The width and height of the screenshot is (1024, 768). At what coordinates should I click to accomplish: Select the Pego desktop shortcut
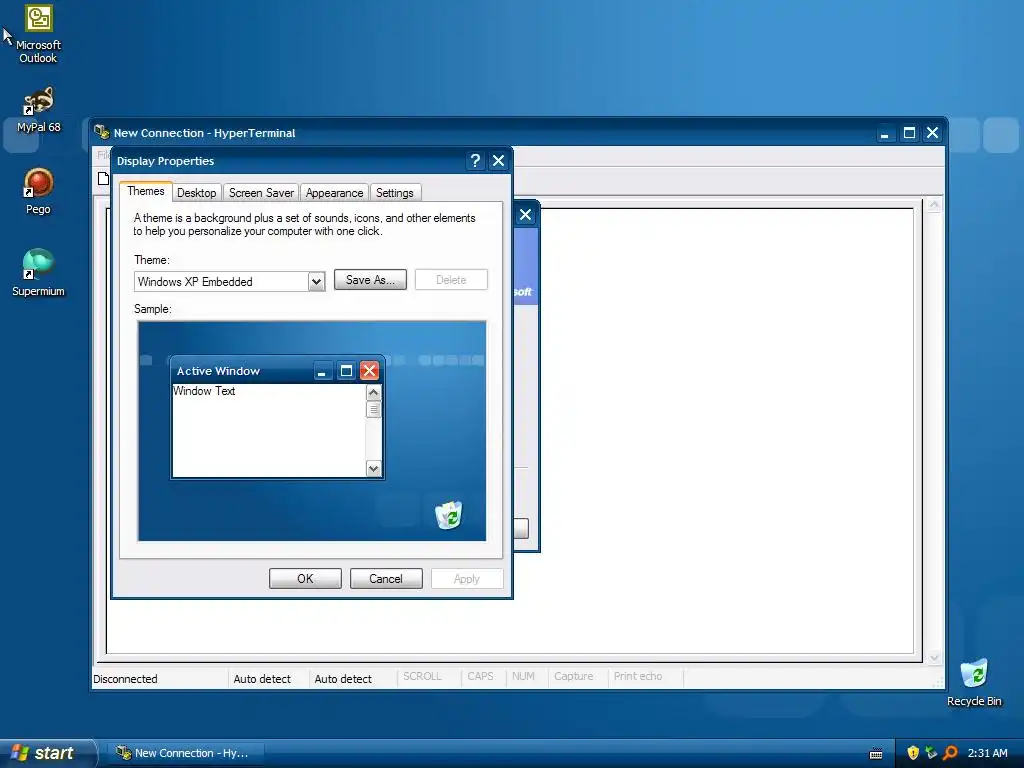coord(39,191)
